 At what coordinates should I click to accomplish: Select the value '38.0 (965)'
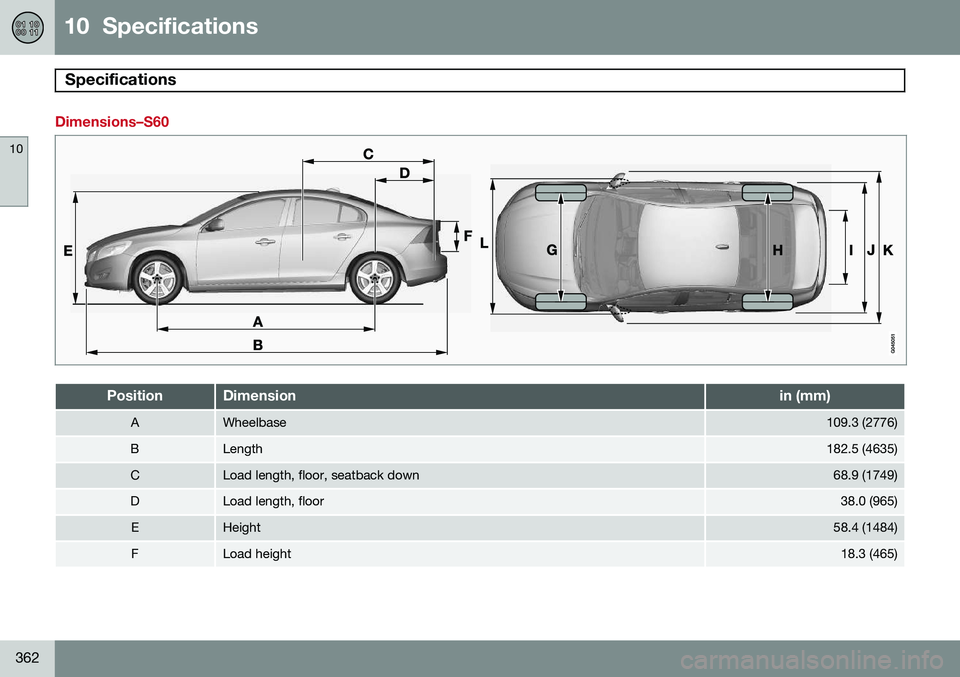(869, 501)
